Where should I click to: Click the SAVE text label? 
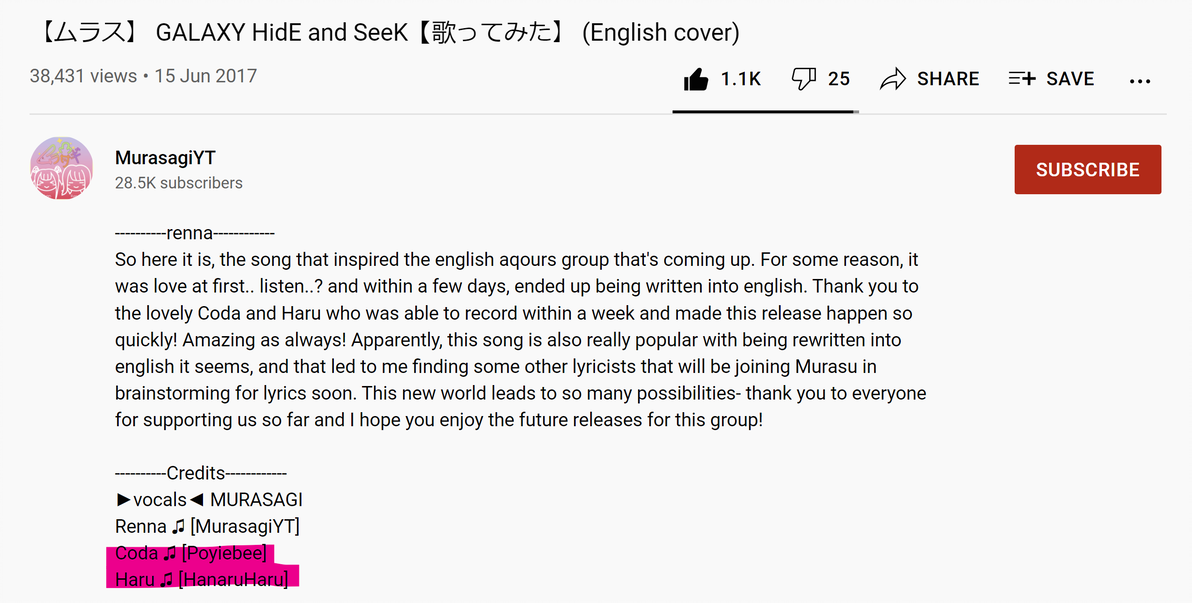(1070, 79)
